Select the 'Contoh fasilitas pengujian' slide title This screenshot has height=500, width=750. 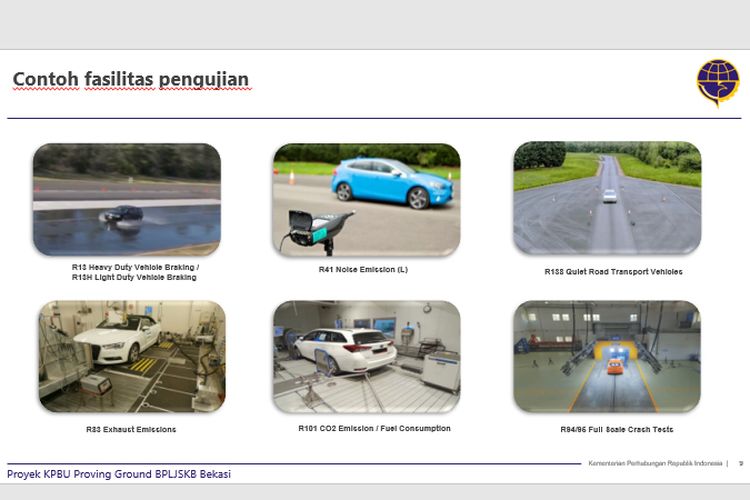coord(131,79)
